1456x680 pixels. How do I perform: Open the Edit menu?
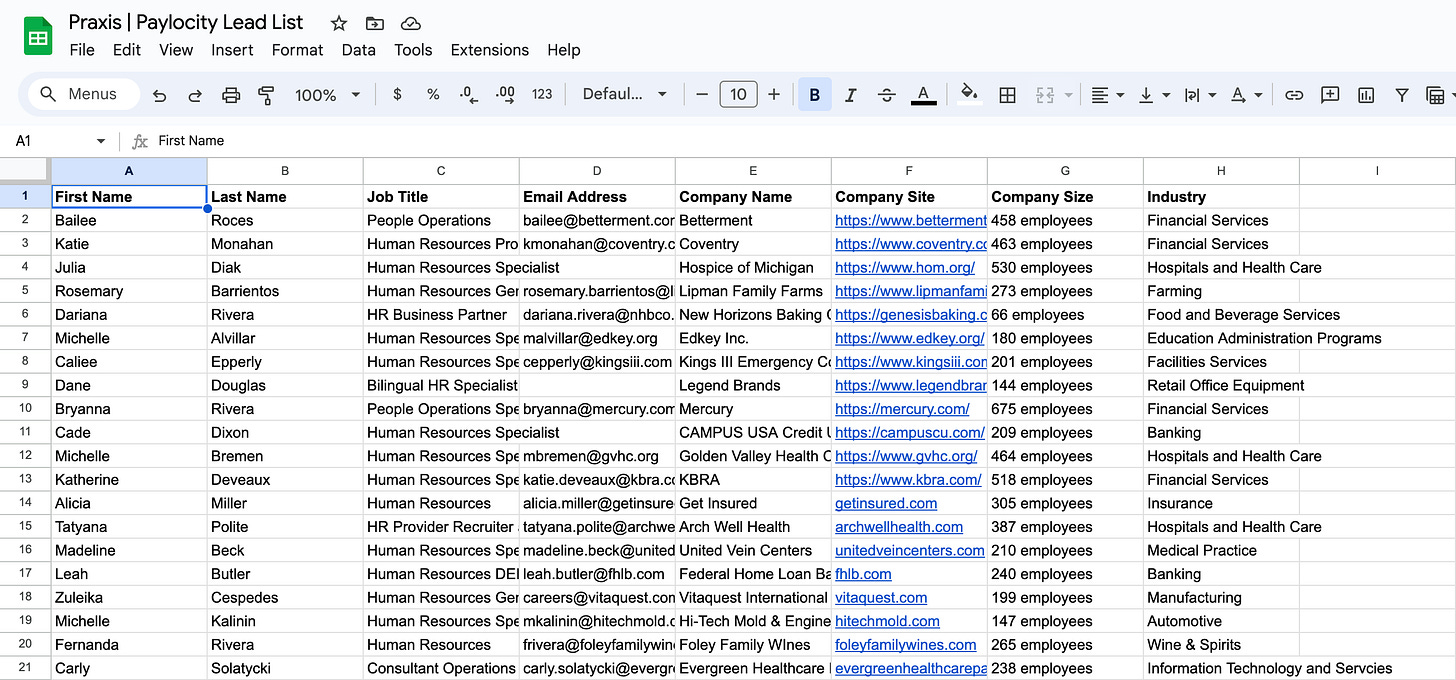click(x=126, y=50)
